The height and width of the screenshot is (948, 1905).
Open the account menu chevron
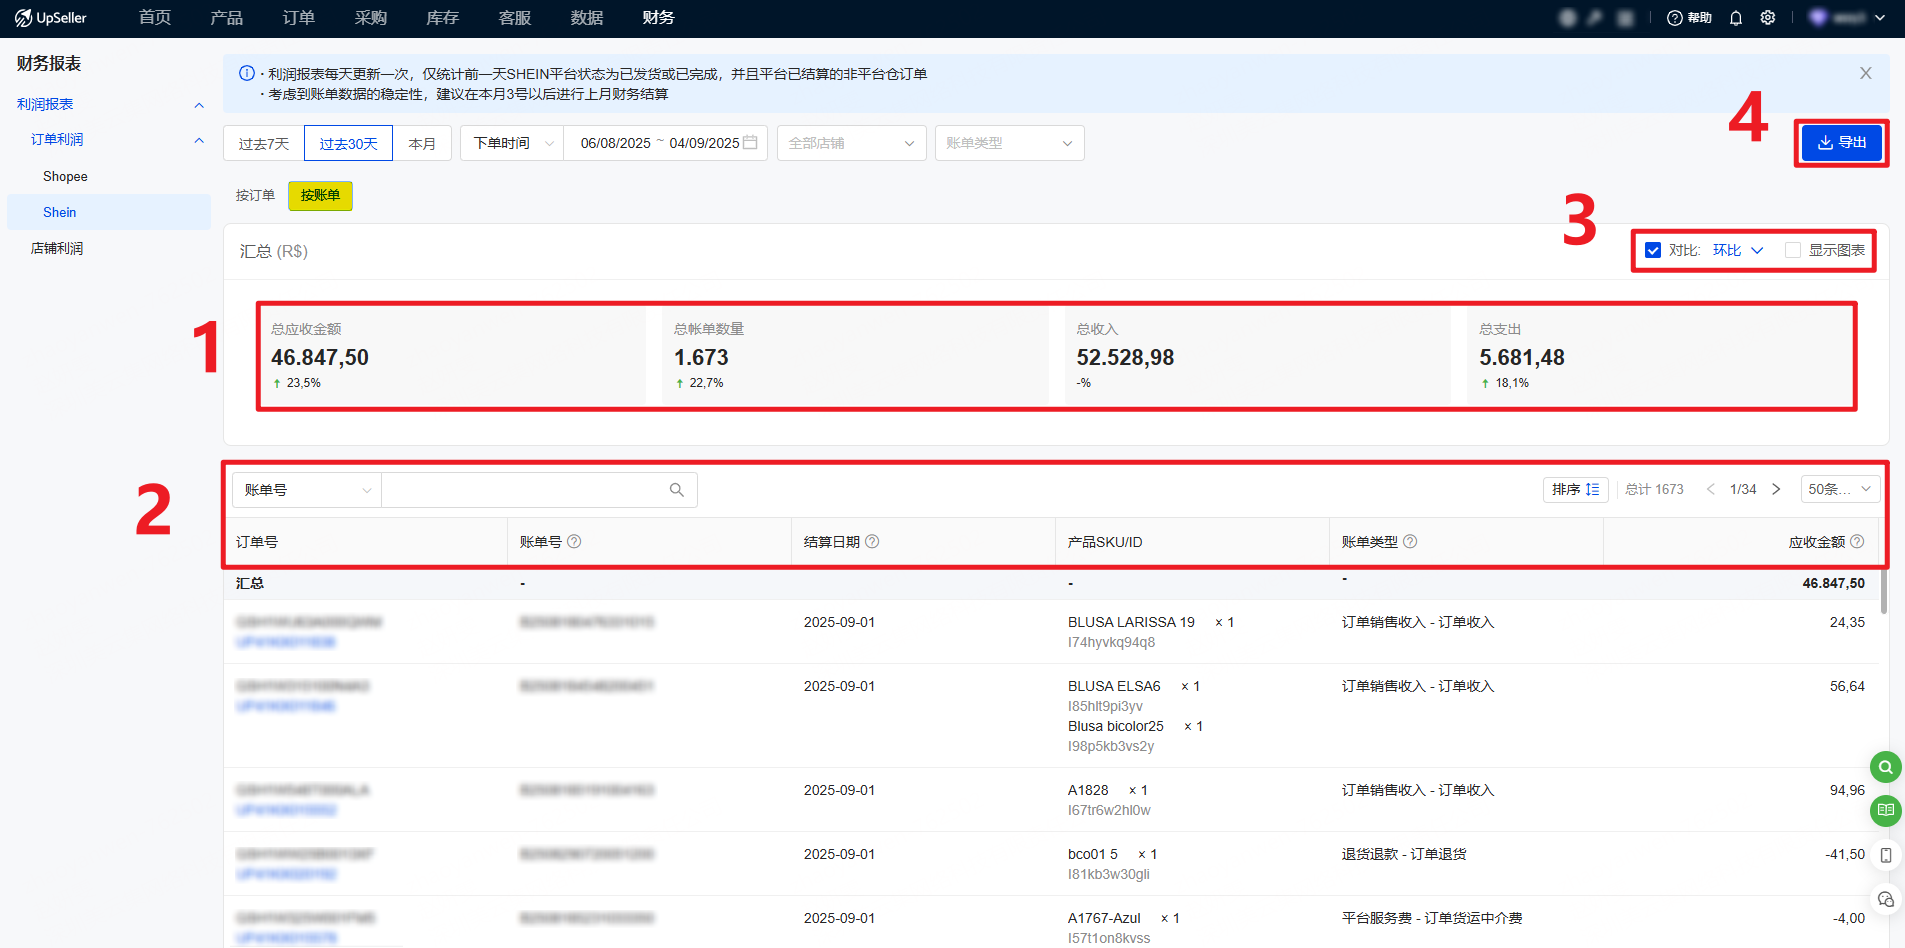click(1880, 18)
